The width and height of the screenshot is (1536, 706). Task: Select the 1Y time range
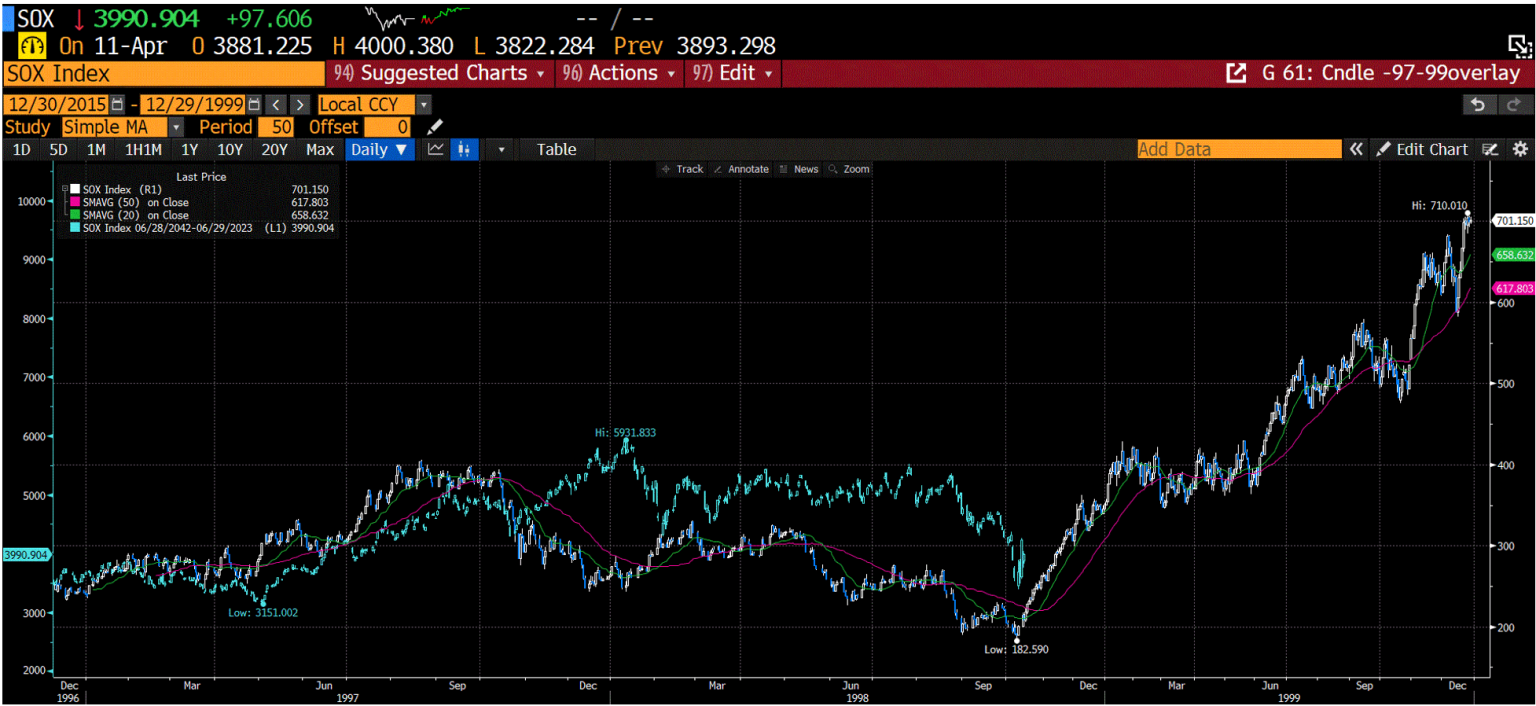click(190, 149)
